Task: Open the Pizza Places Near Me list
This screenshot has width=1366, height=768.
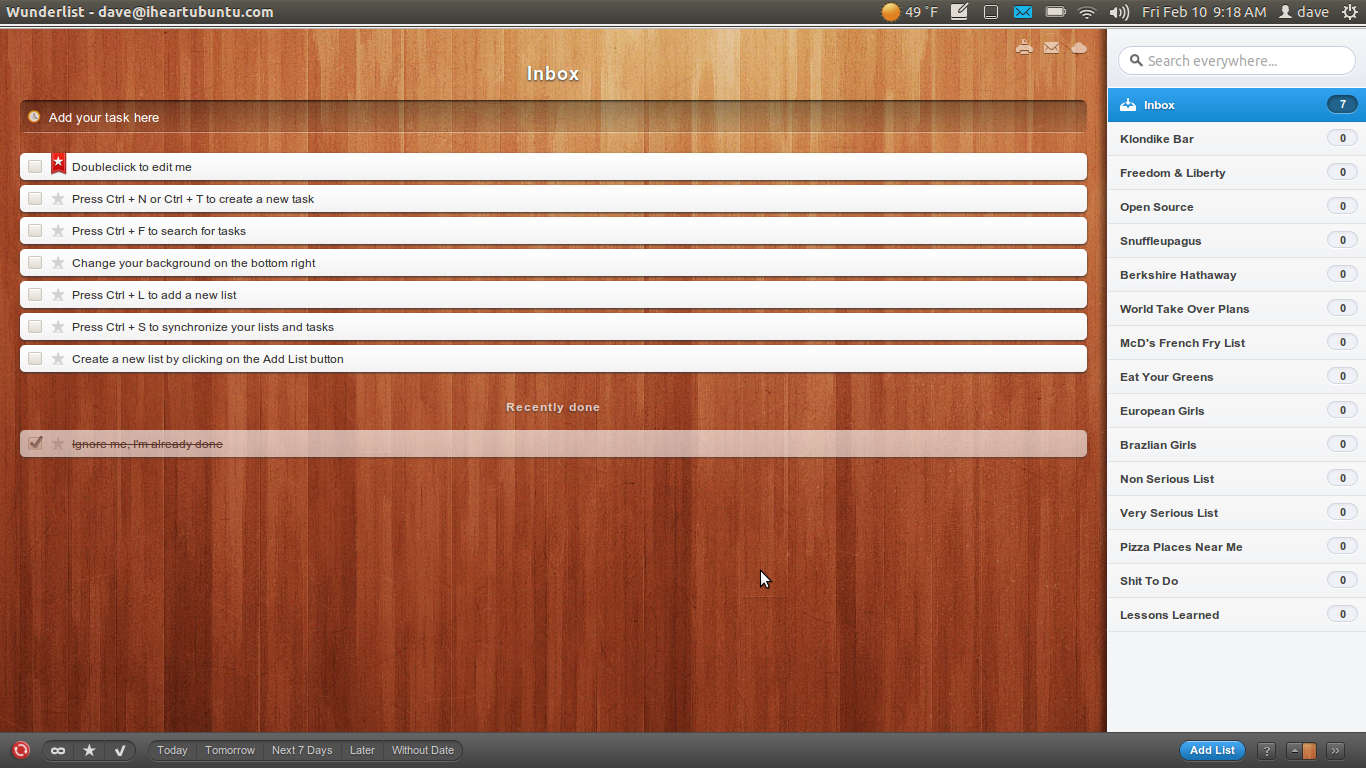Action: coord(1236,547)
